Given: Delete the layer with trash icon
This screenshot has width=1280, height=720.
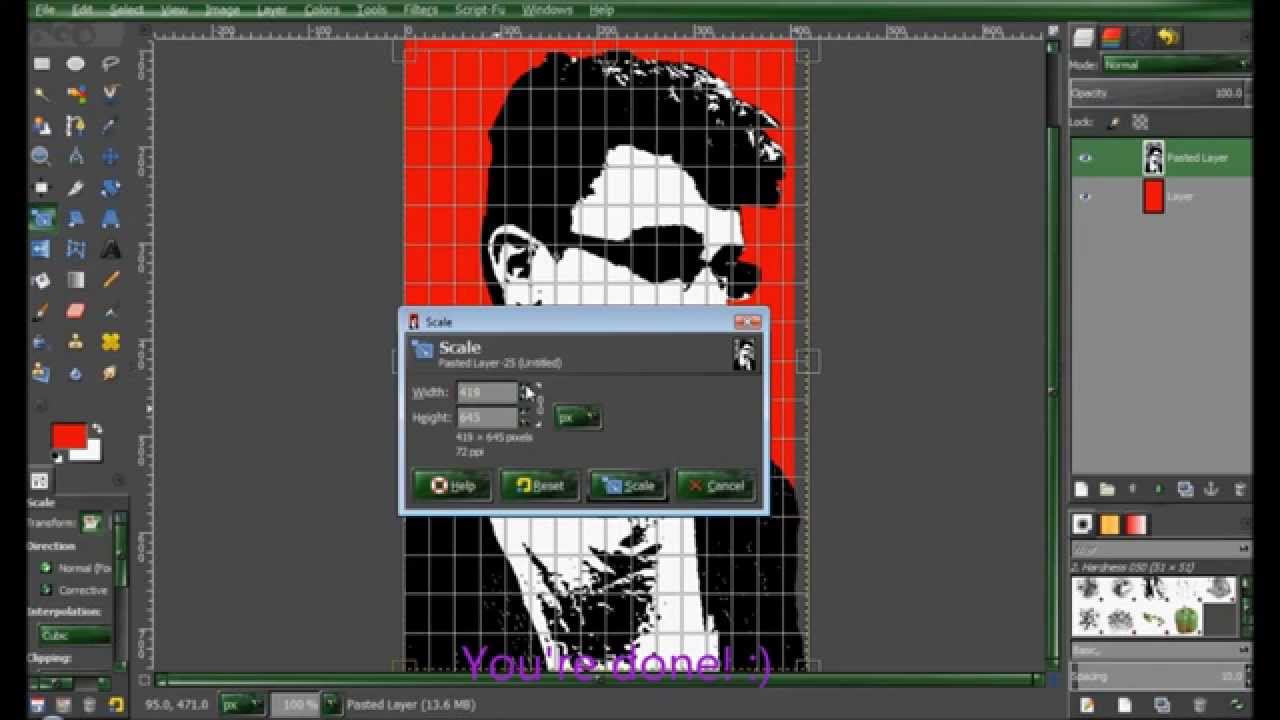Looking at the screenshot, I should [1240, 489].
